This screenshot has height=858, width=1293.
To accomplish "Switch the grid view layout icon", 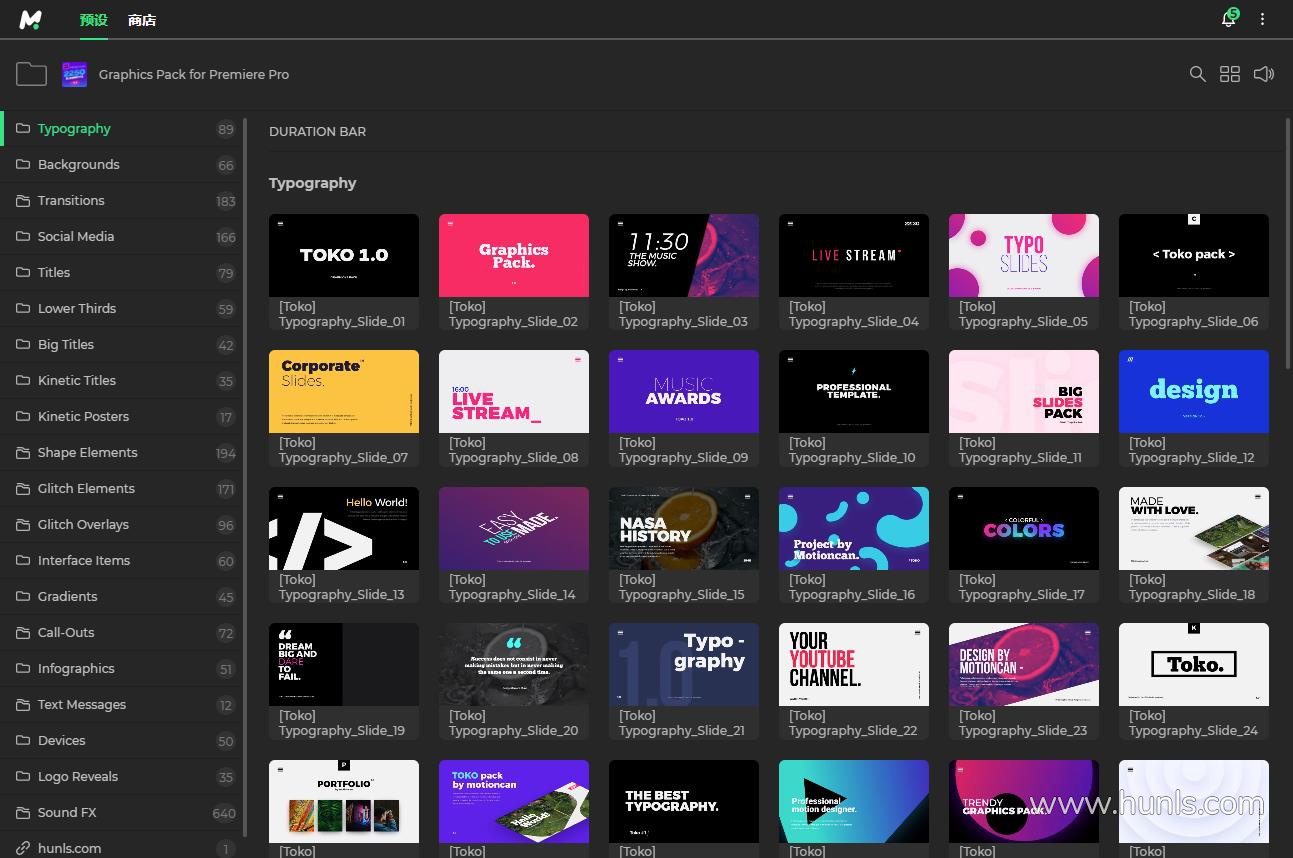I will [x=1230, y=74].
